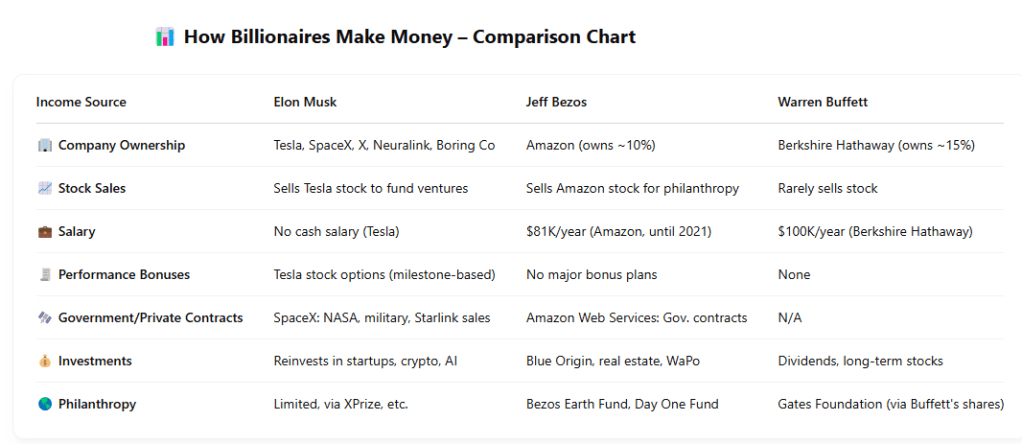1022x444 pixels.
Task: Click the globe icon beside Philanthropy
Action: click(44, 405)
